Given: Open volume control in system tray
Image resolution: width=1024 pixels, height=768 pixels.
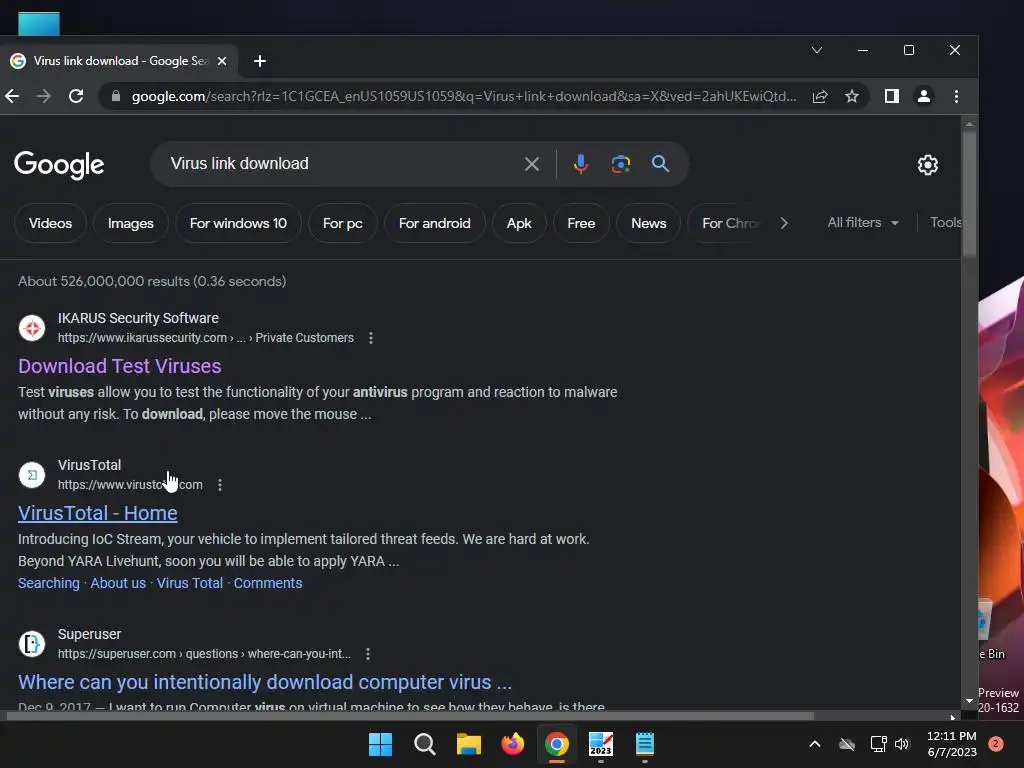Looking at the screenshot, I should [902, 744].
